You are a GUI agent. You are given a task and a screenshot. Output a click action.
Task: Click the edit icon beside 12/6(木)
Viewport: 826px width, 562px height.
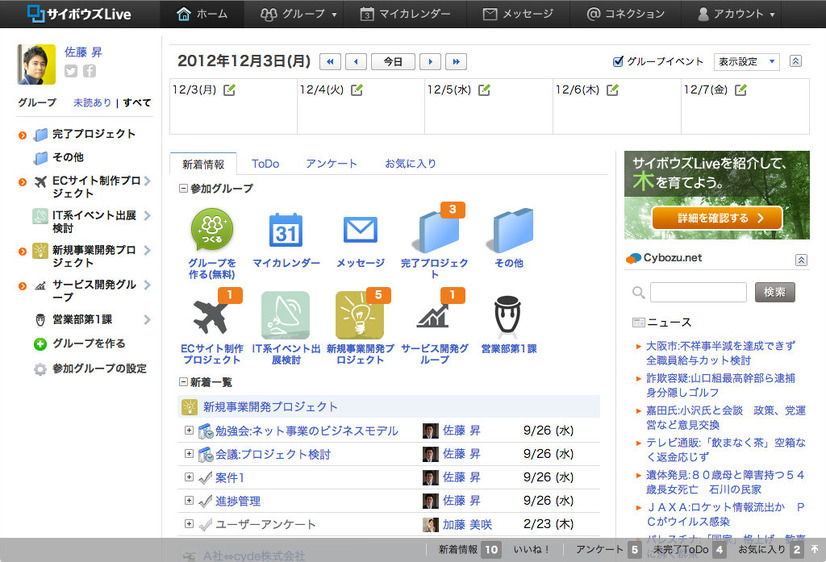pyautogui.click(x=612, y=90)
